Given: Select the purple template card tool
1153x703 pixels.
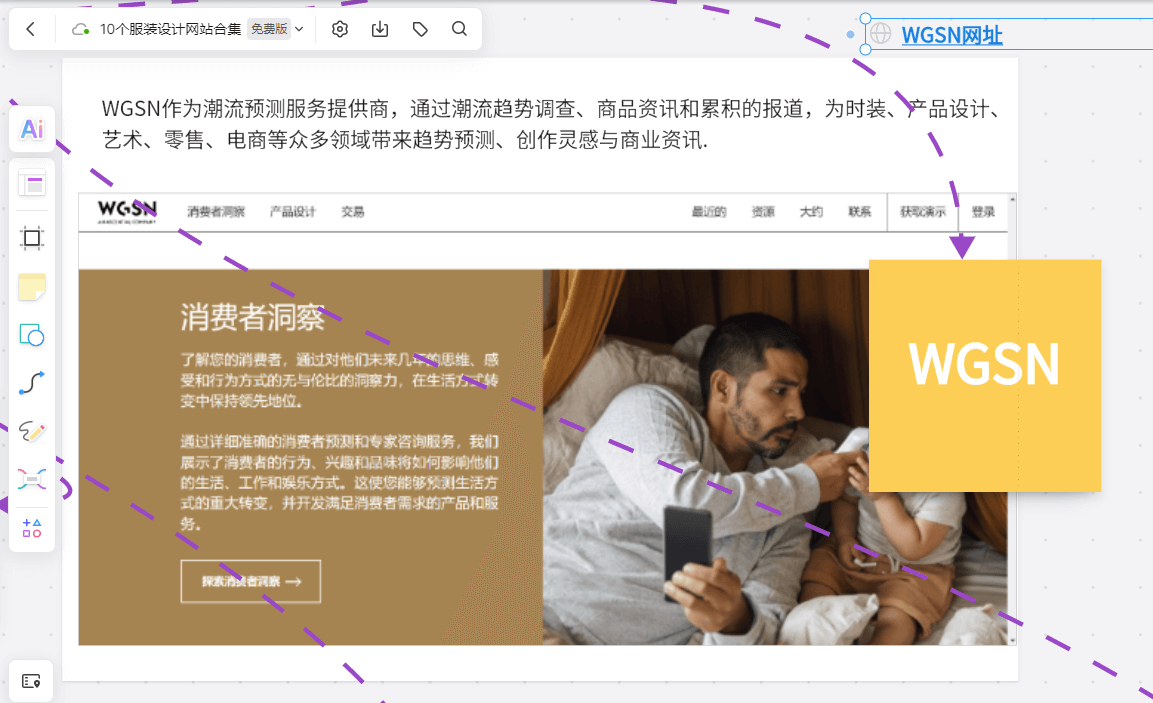Looking at the screenshot, I should pos(32,184).
